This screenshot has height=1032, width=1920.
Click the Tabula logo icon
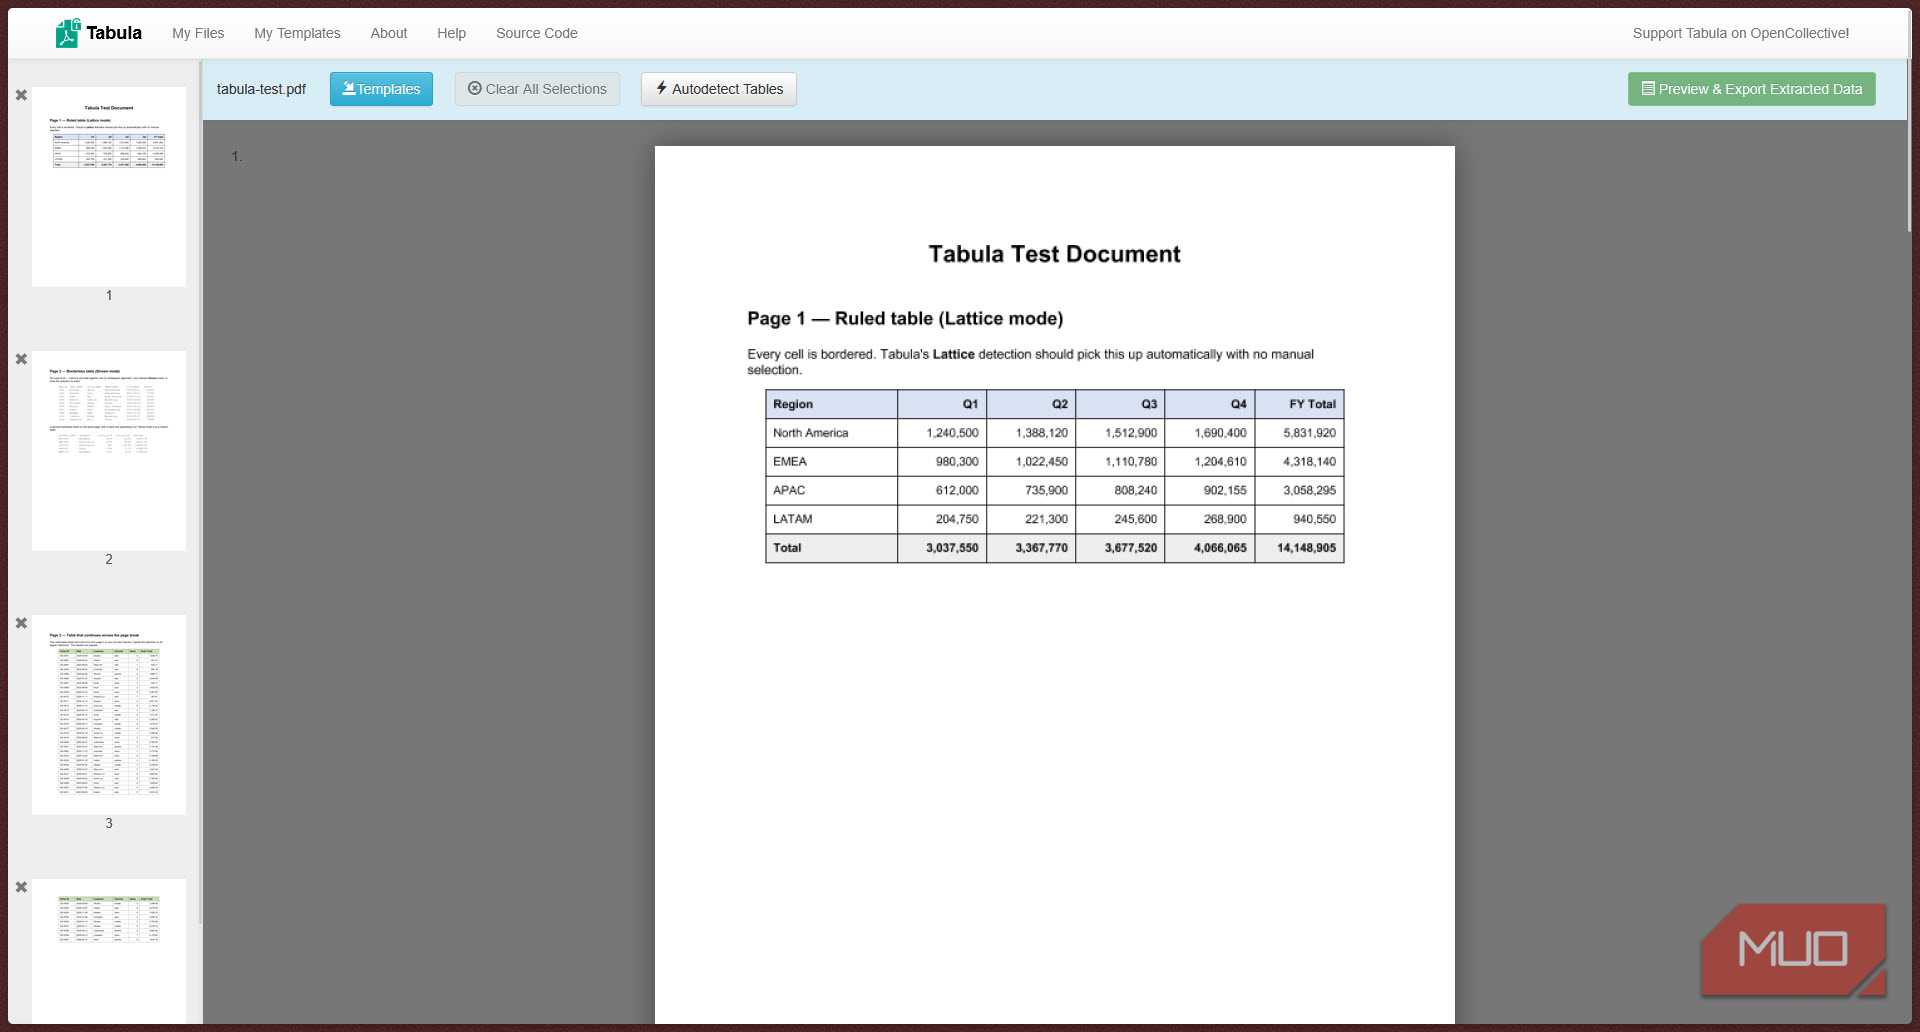click(x=67, y=33)
